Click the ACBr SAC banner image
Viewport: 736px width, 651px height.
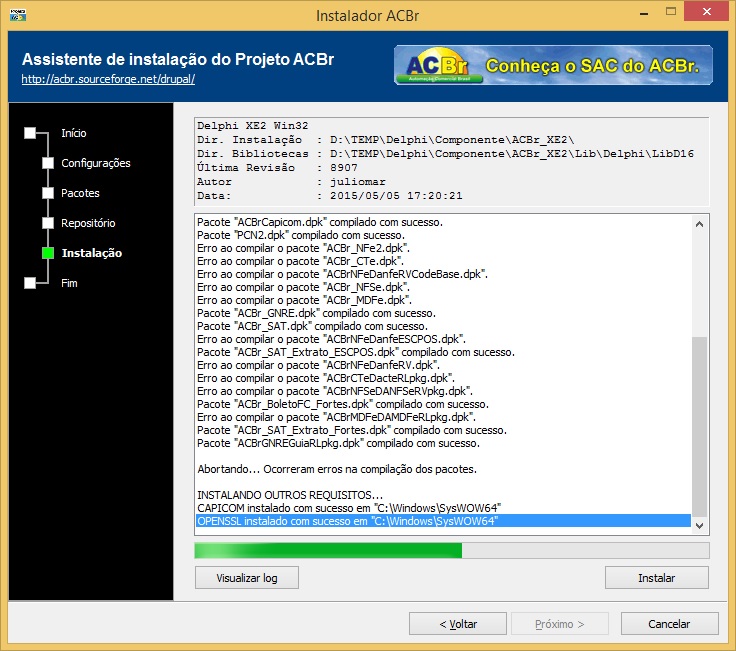tap(553, 65)
